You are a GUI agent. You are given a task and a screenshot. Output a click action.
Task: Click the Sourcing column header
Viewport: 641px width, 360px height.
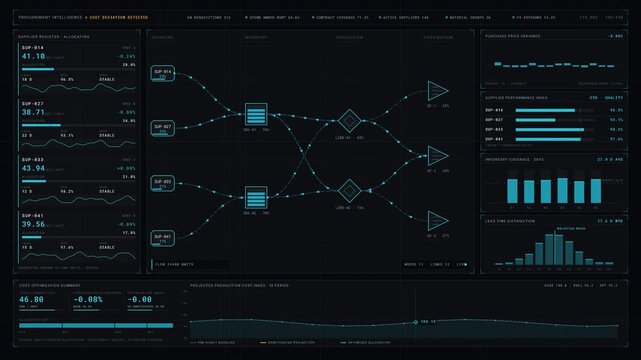click(163, 38)
